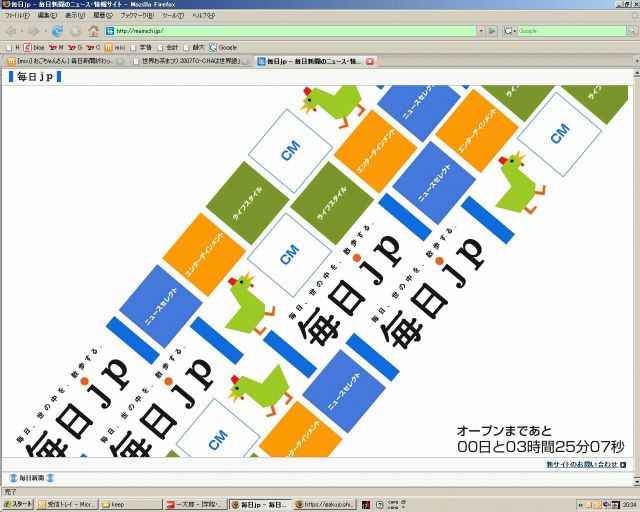
Task: Expand hidden system tray icons arrow
Action: 580,505
